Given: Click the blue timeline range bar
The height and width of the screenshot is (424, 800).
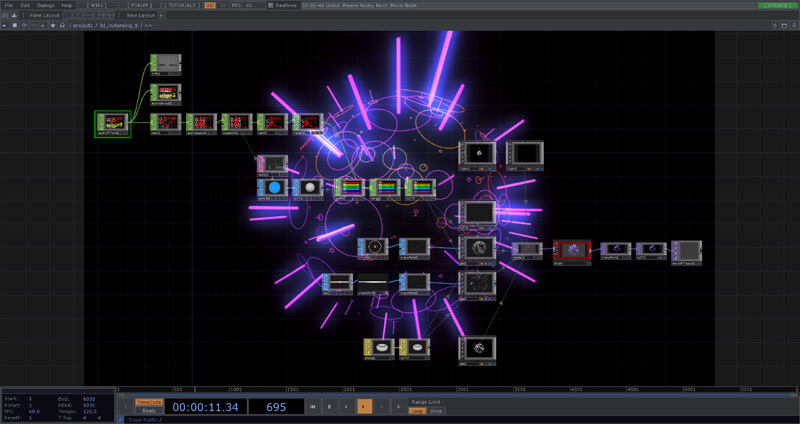Looking at the screenshot, I should [x=457, y=395].
